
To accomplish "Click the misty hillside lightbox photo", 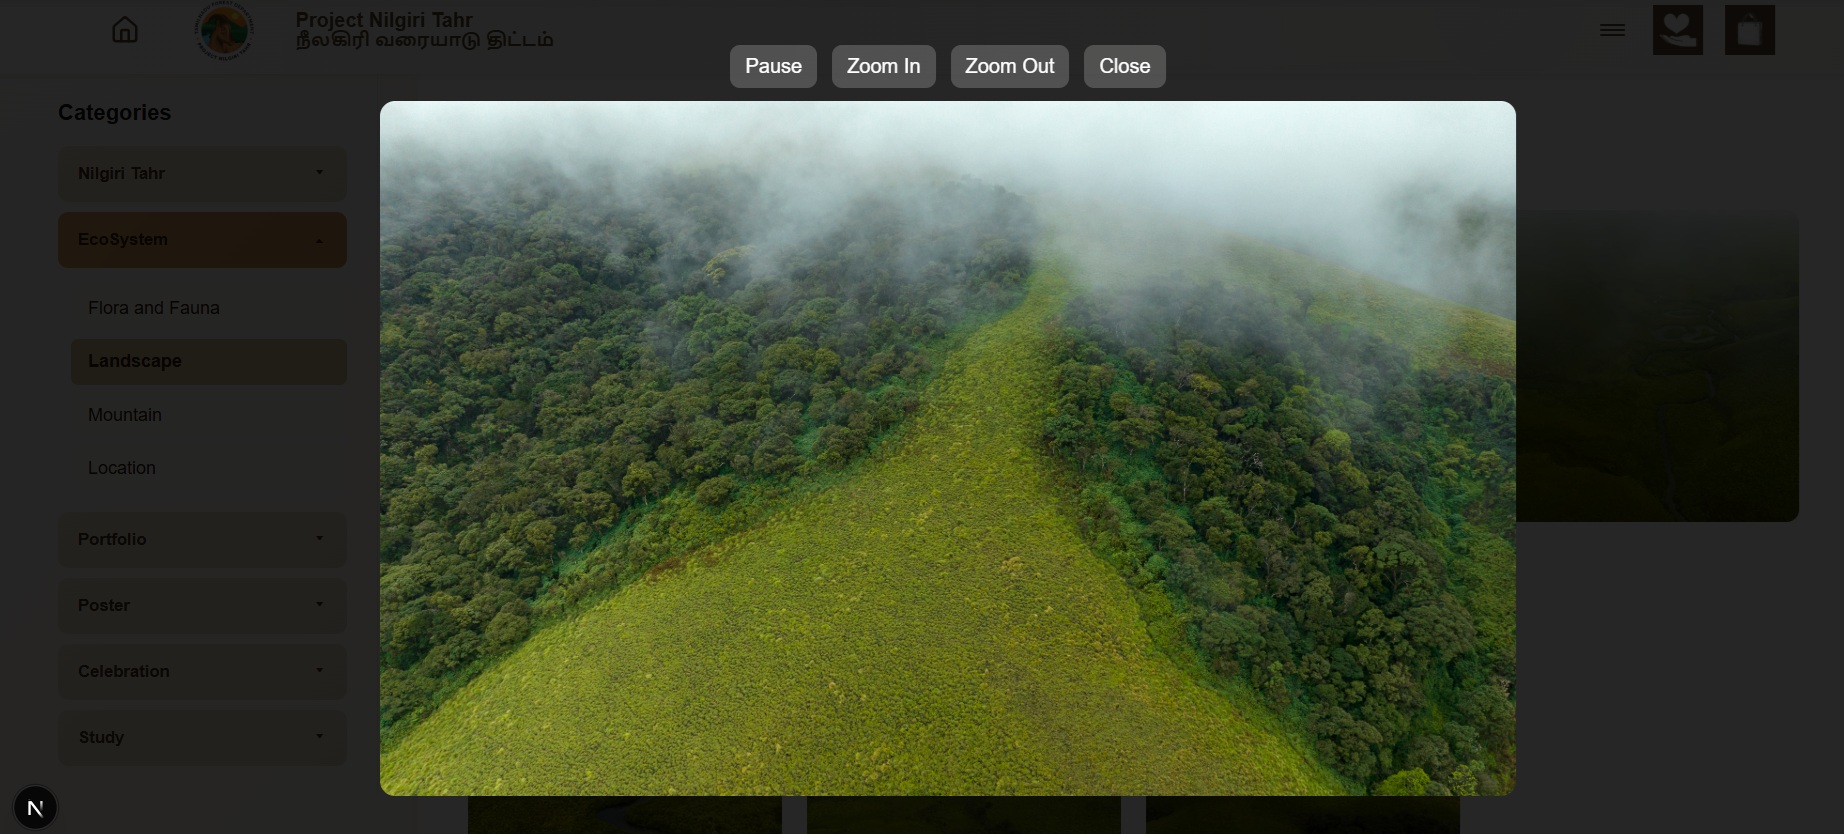I will click(x=948, y=448).
